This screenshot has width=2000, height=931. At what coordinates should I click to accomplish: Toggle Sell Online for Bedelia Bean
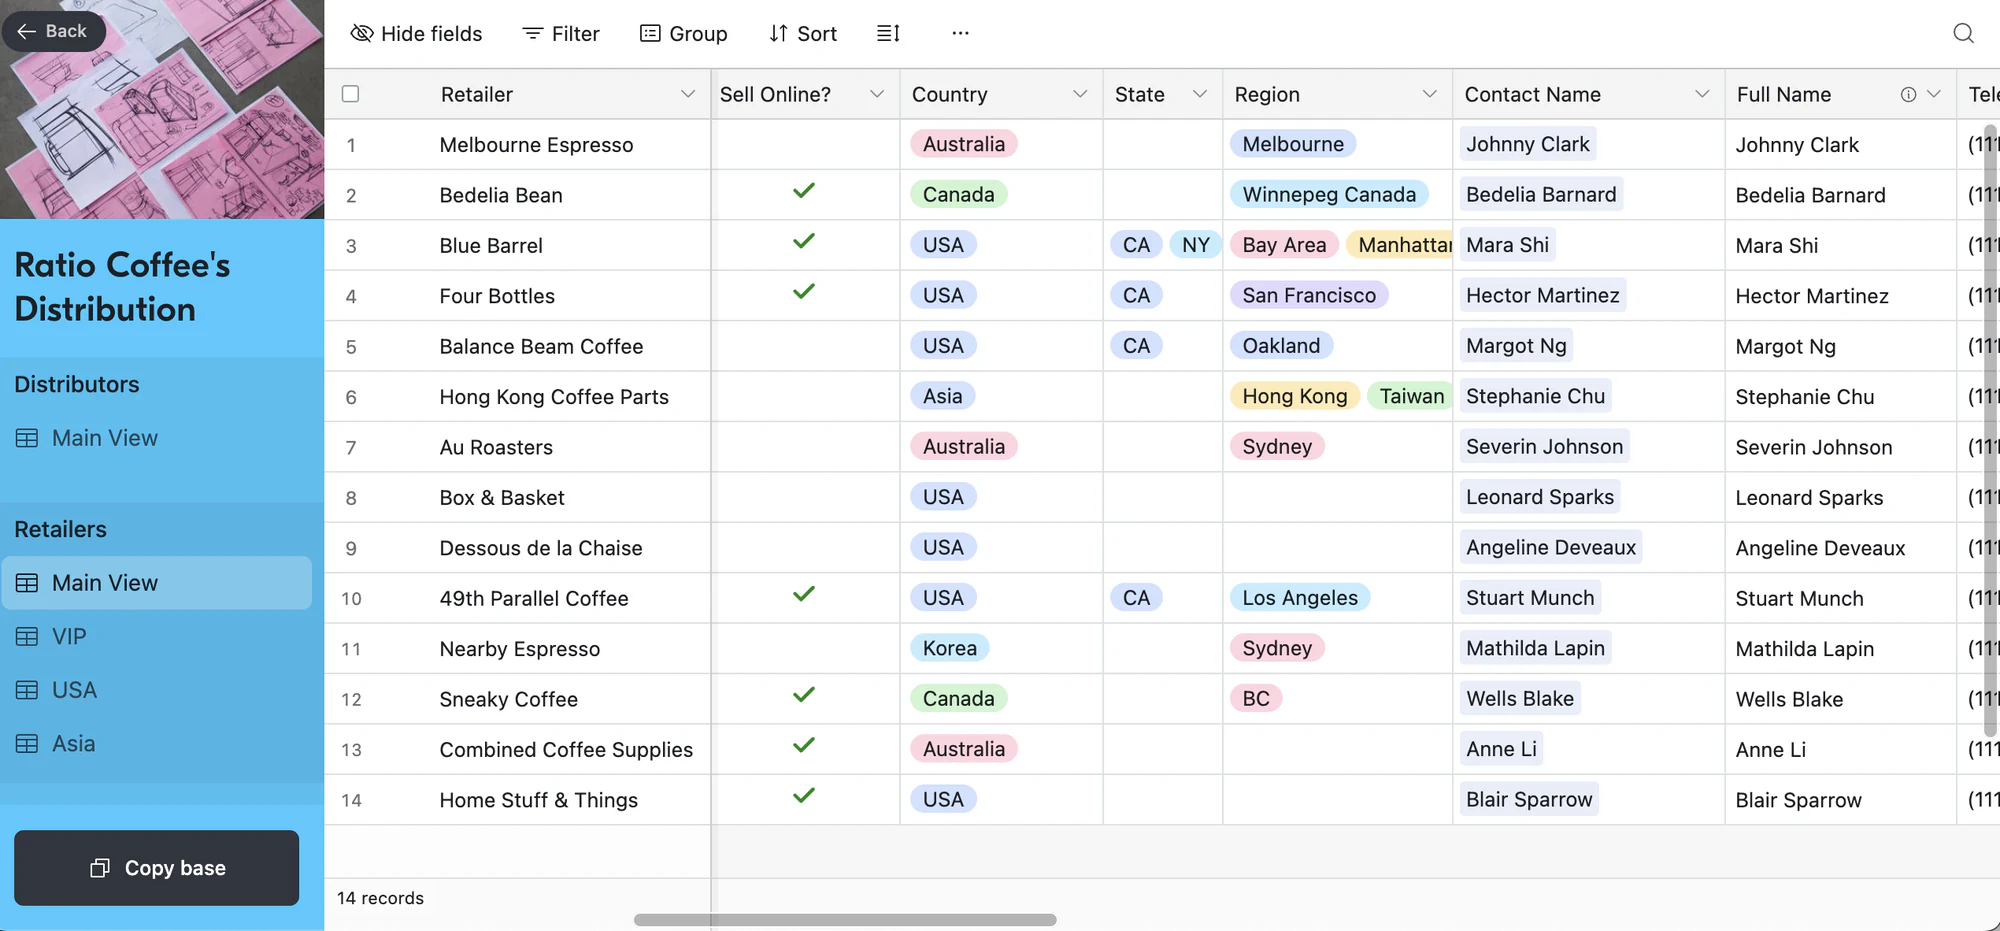(803, 191)
